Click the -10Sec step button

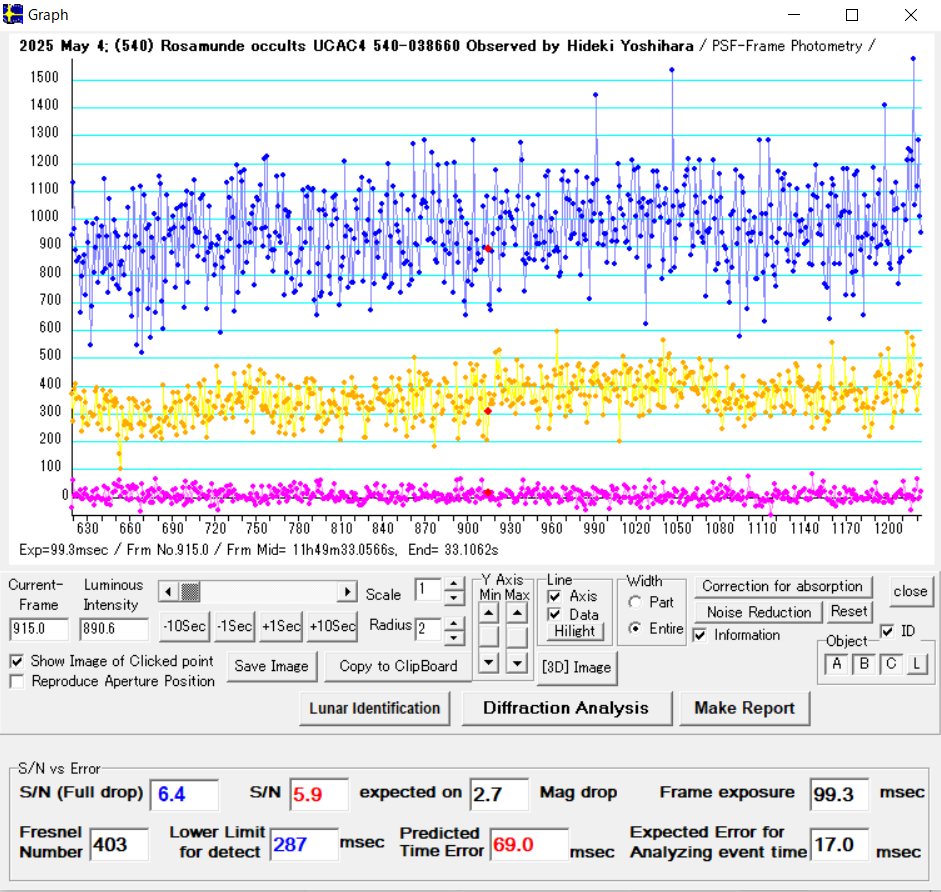pyautogui.click(x=183, y=626)
